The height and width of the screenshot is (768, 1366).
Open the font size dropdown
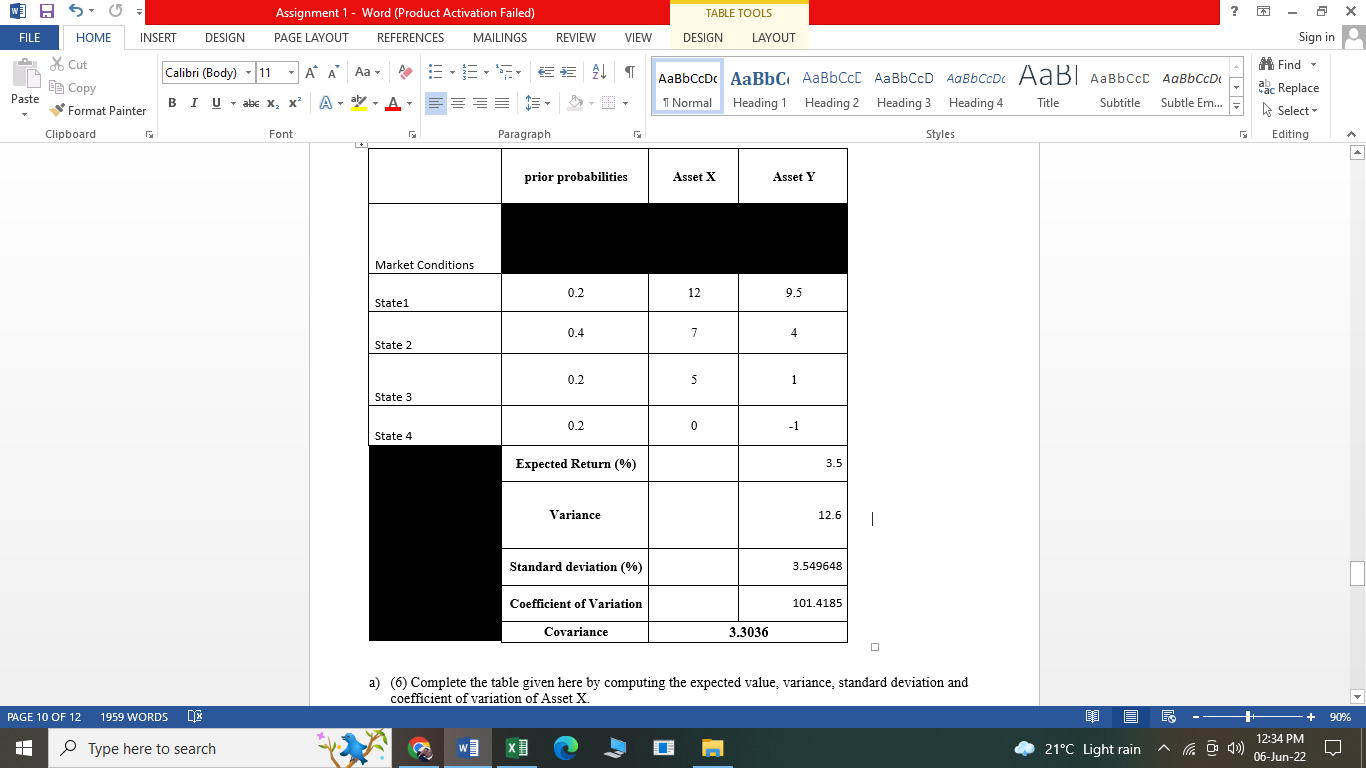point(291,72)
